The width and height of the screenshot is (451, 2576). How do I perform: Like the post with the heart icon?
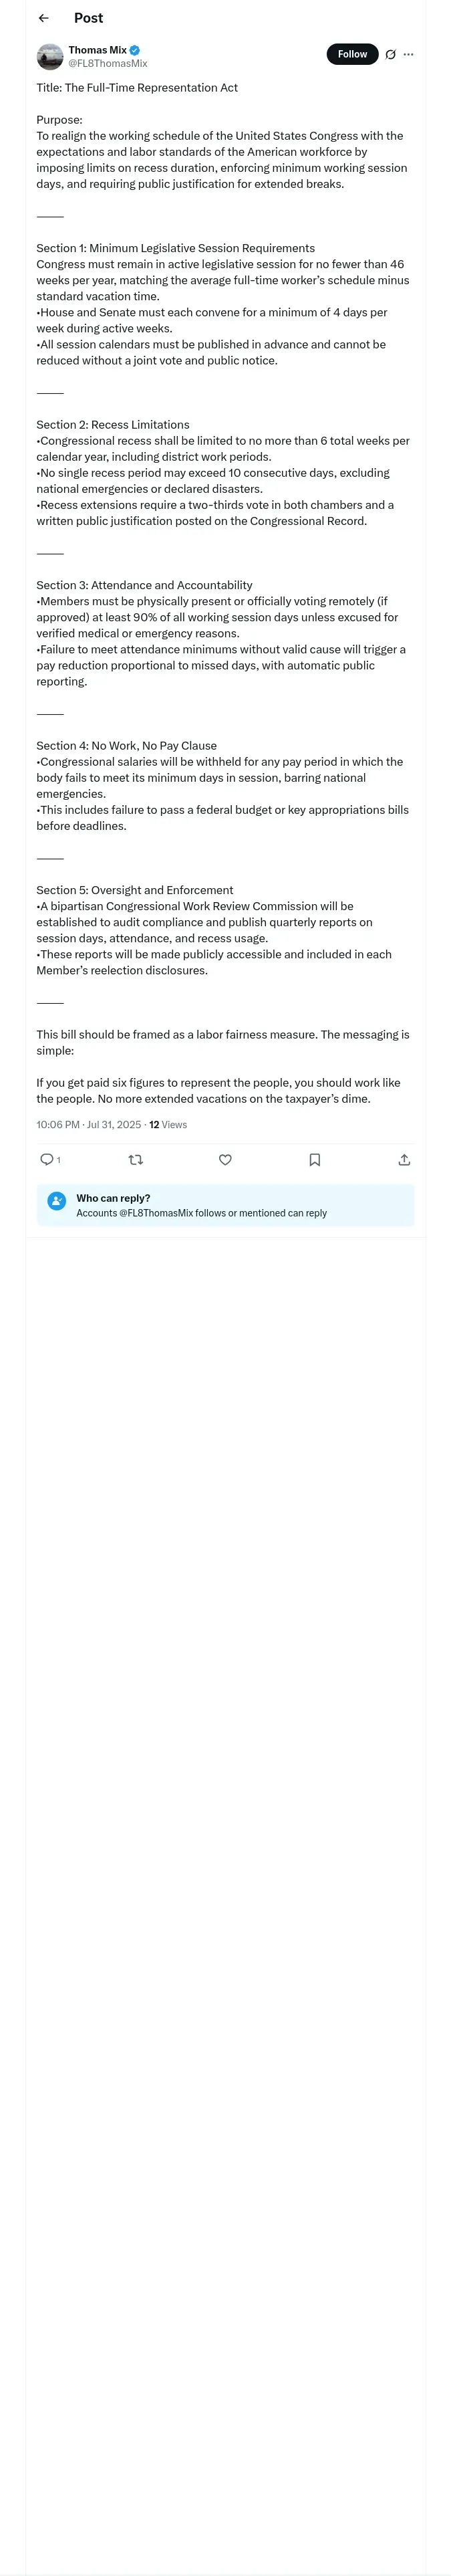point(225,1159)
